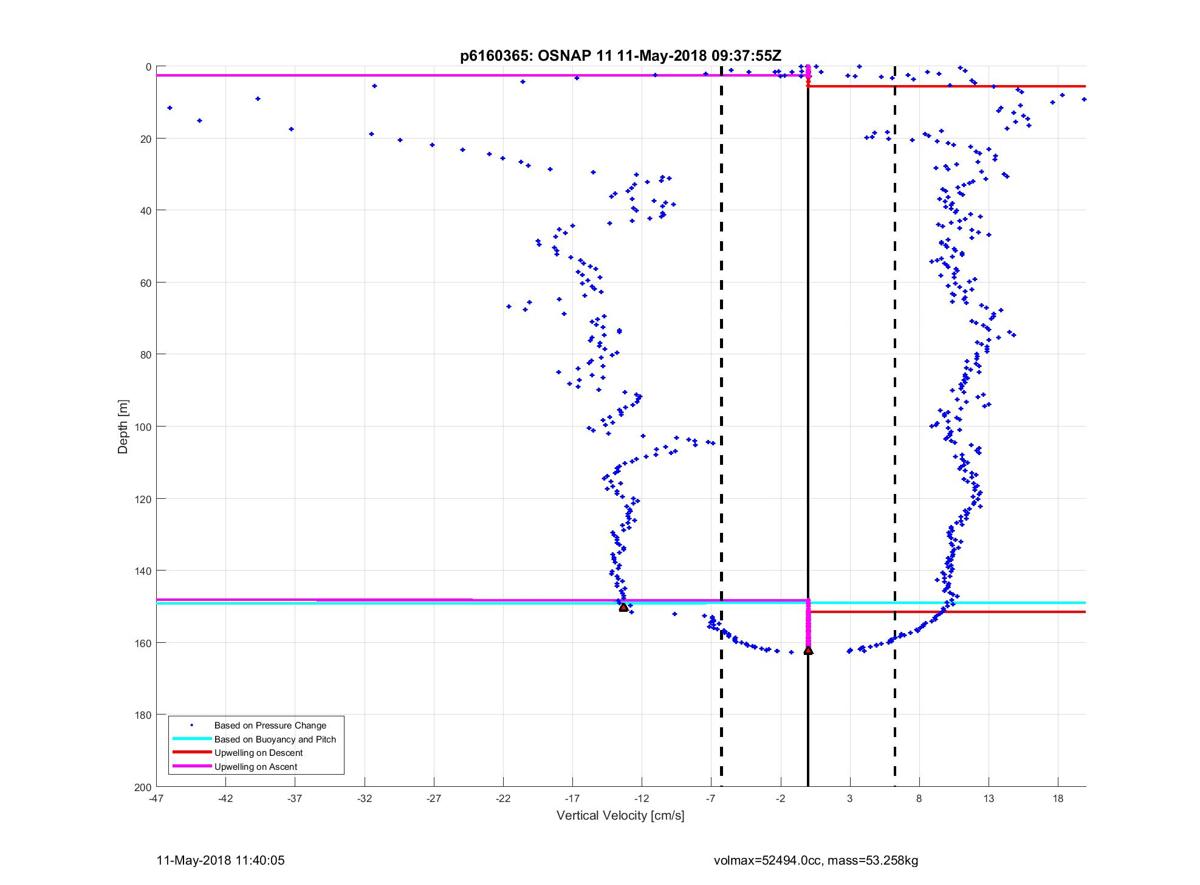Click the red line sample in legend
The height and width of the screenshot is (885, 1200).
click(191, 753)
